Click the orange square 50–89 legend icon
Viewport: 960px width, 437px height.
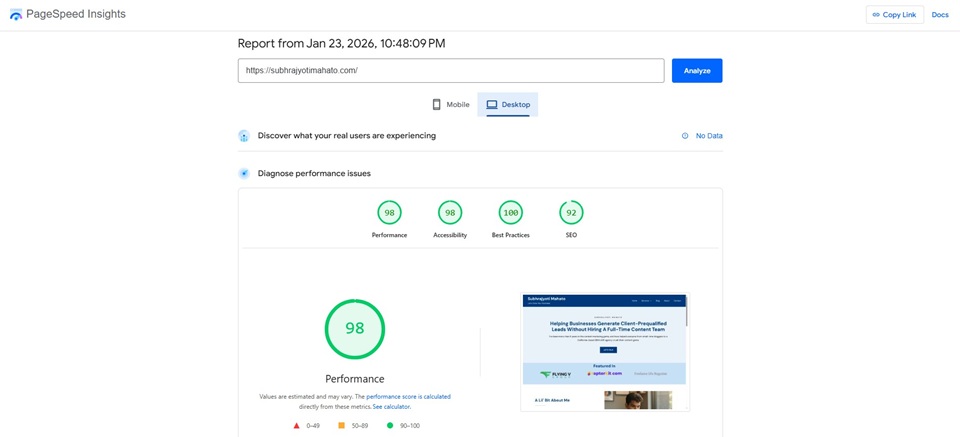(x=342, y=425)
